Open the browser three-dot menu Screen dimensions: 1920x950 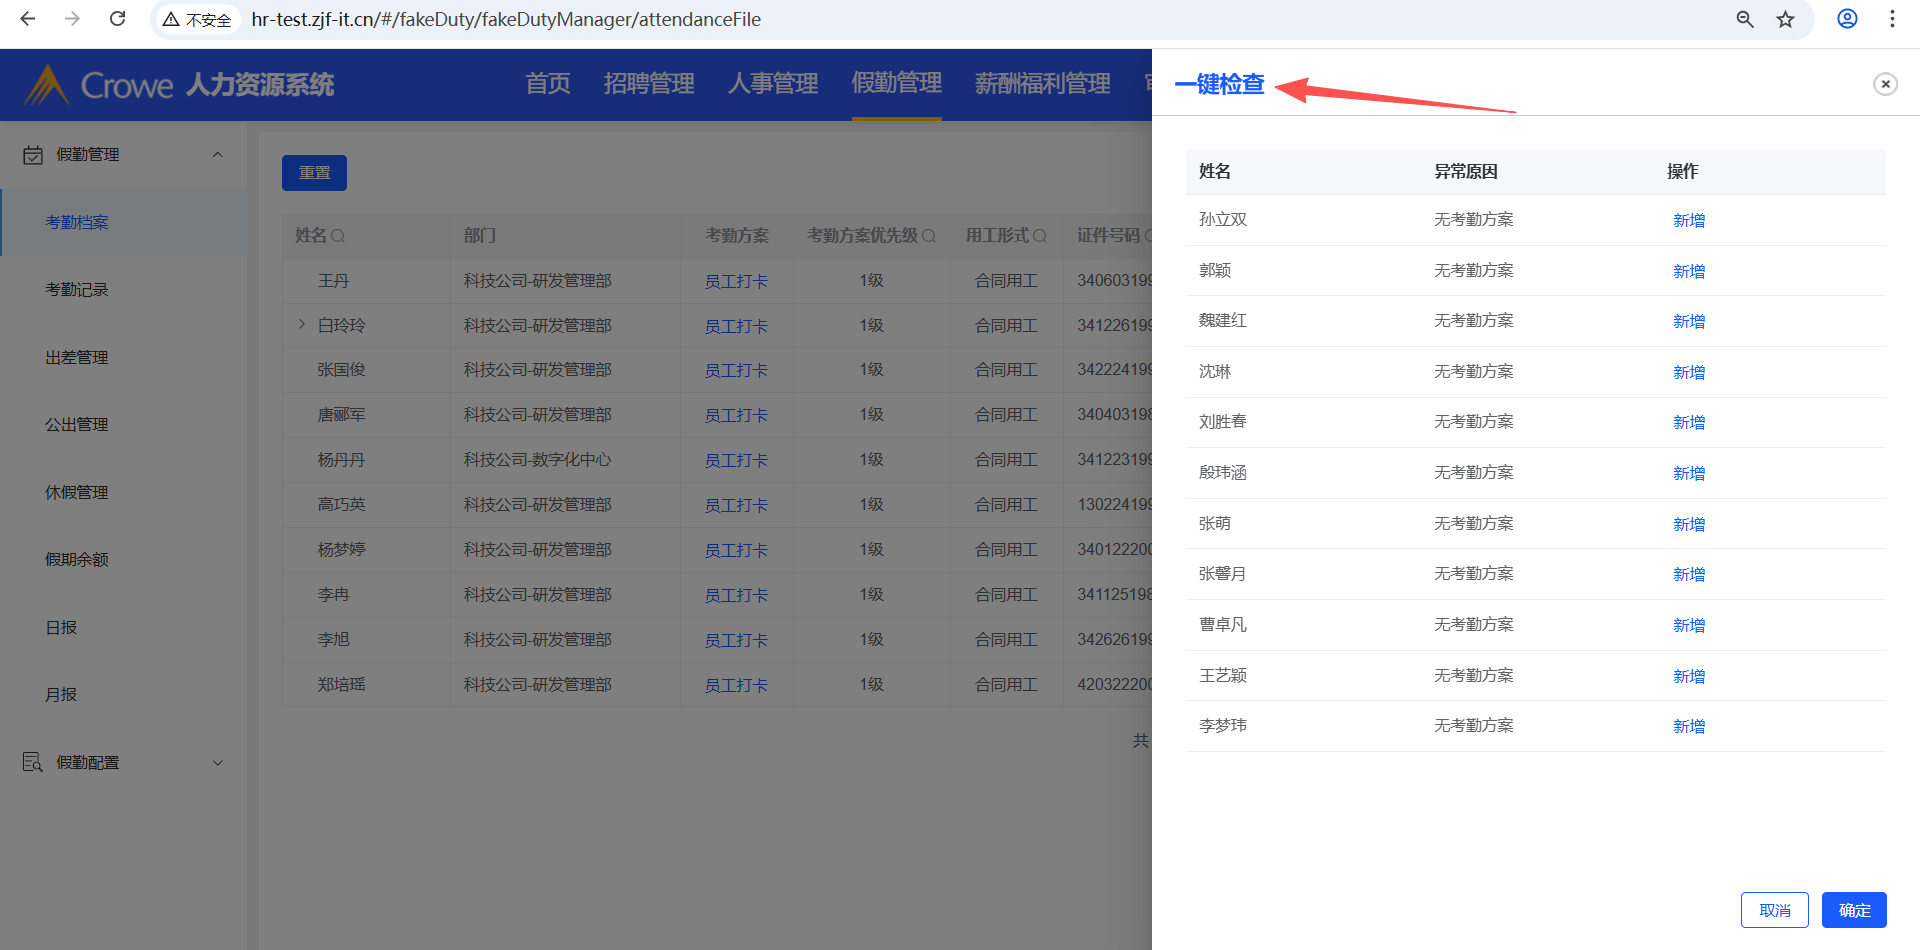pyautogui.click(x=1892, y=19)
